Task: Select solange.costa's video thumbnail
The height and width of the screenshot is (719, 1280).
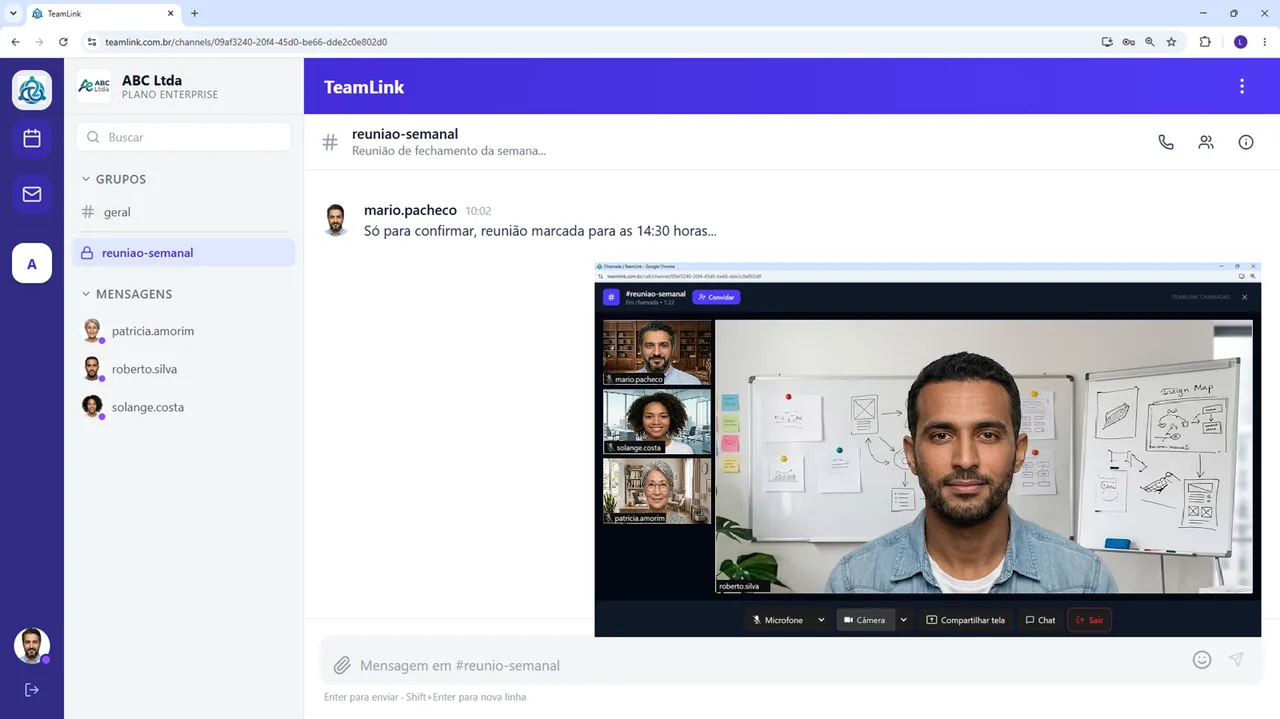Action: [657, 421]
